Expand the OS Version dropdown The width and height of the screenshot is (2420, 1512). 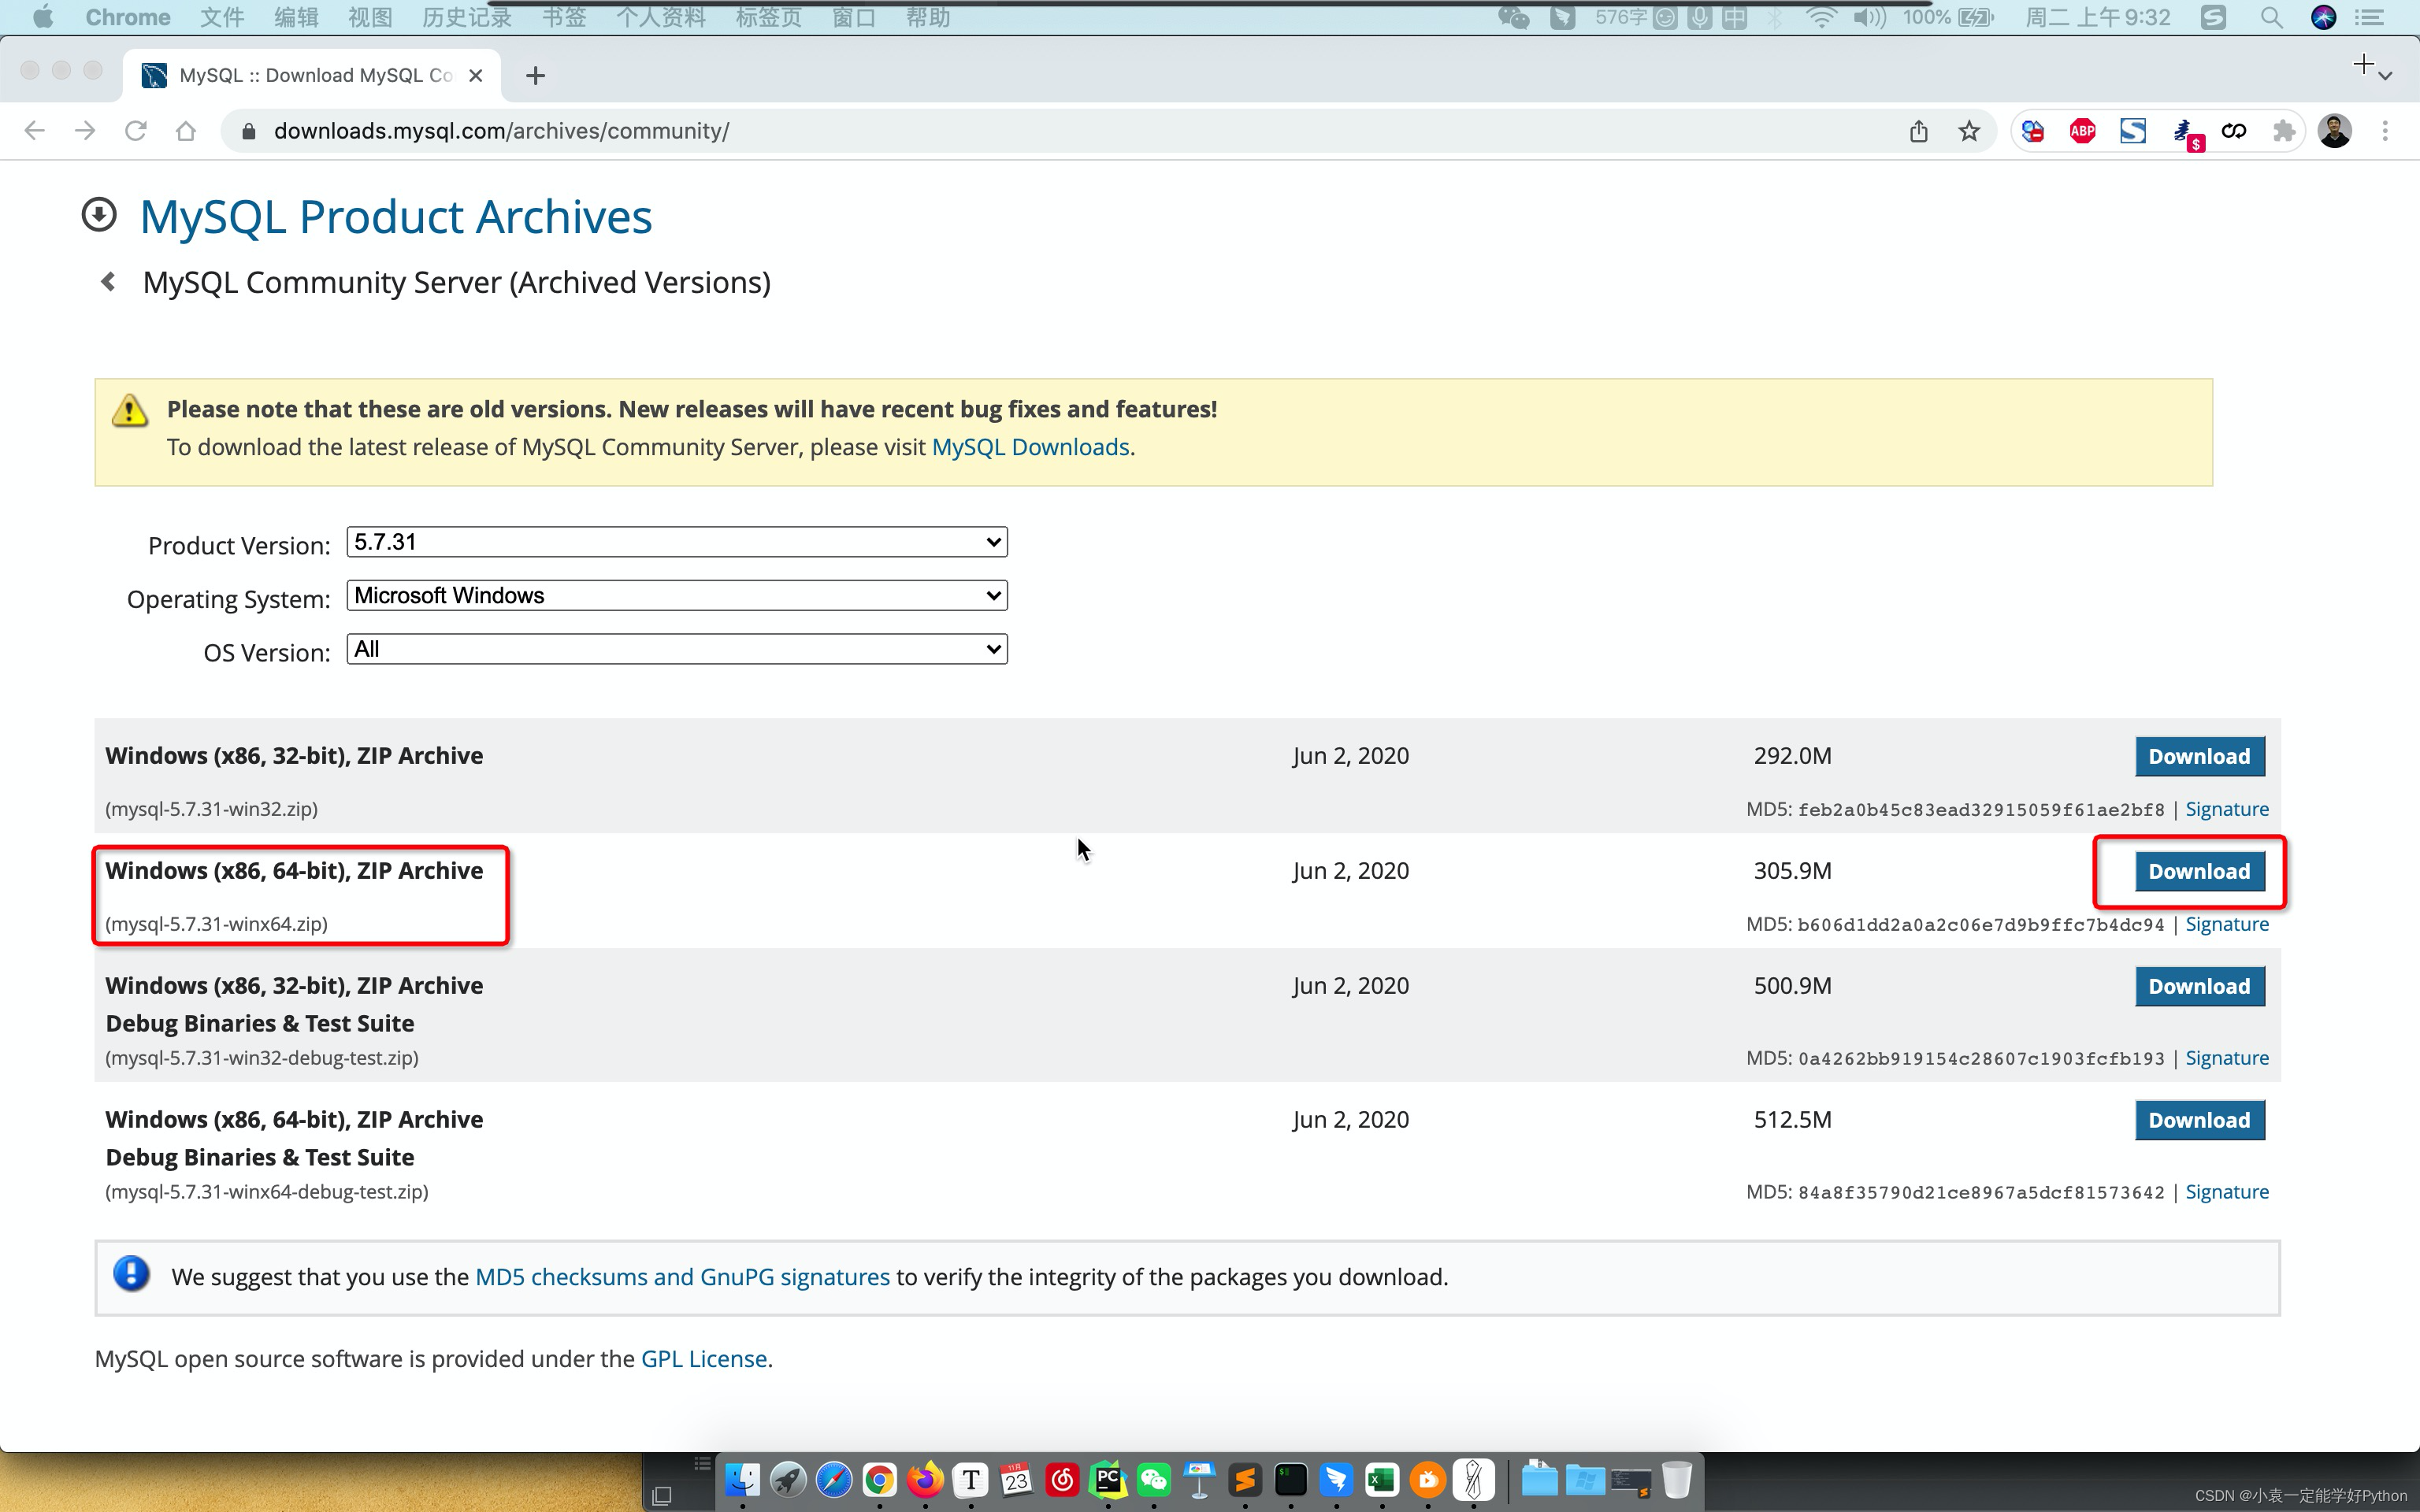(677, 649)
